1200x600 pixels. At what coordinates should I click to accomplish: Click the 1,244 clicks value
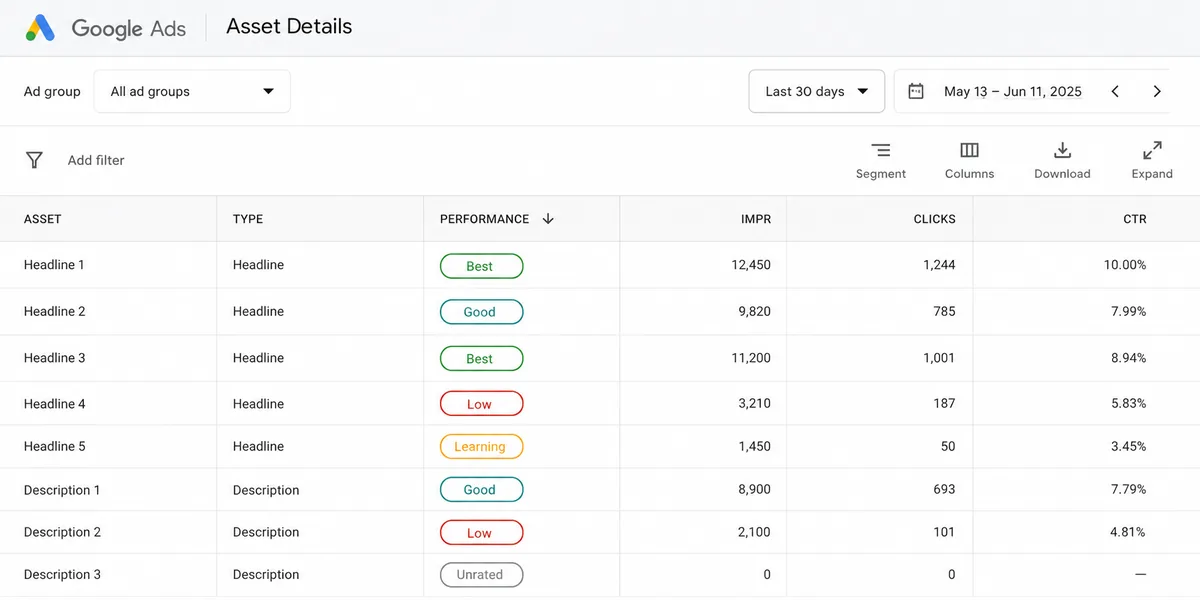pos(939,265)
